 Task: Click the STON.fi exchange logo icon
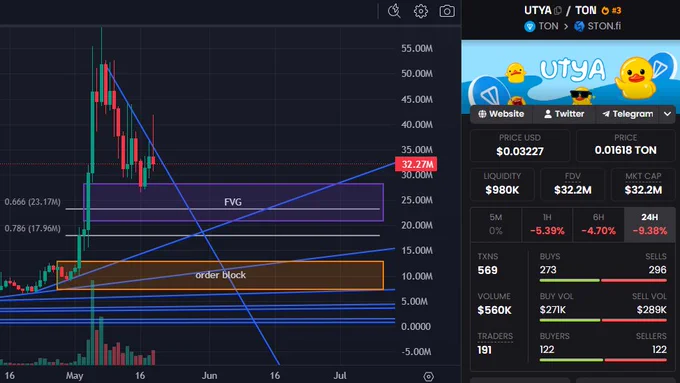tap(579, 26)
